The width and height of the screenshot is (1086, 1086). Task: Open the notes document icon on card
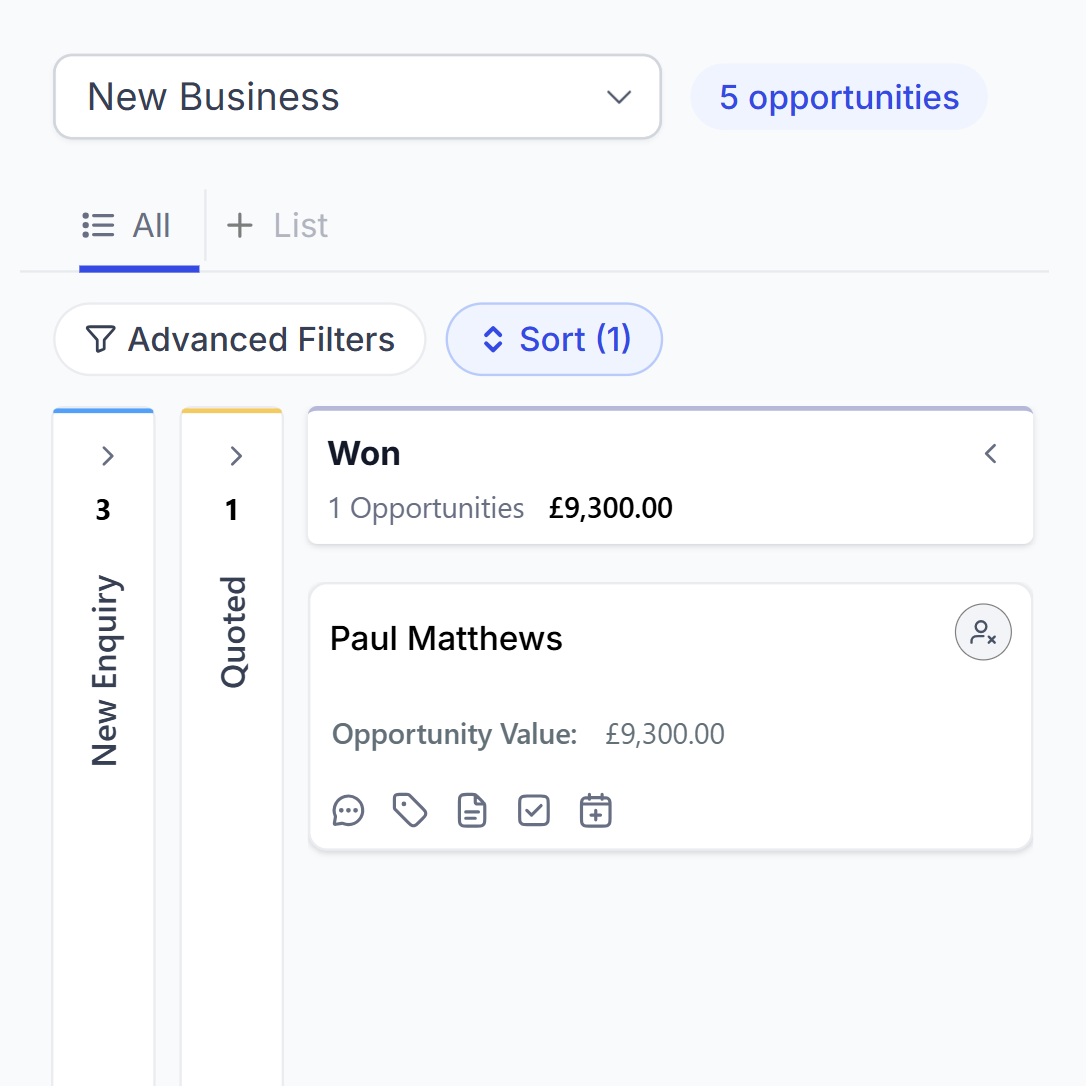(x=472, y=810)
